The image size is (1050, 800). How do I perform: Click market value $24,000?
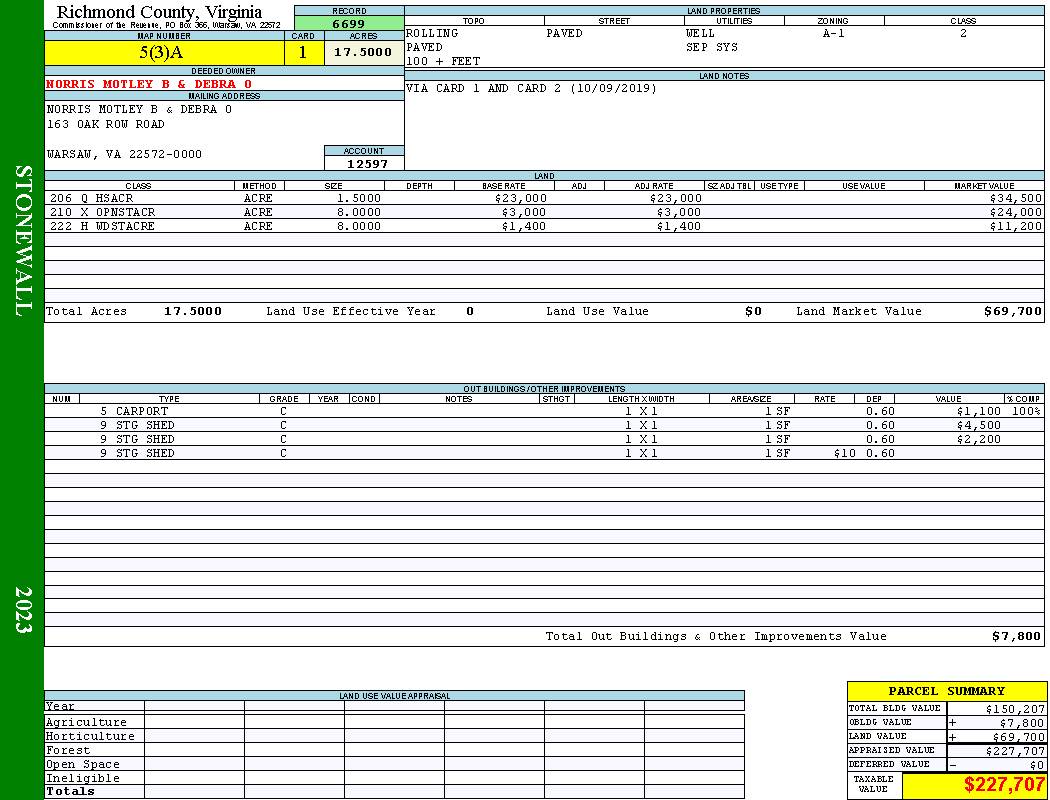coord(1016,212)
